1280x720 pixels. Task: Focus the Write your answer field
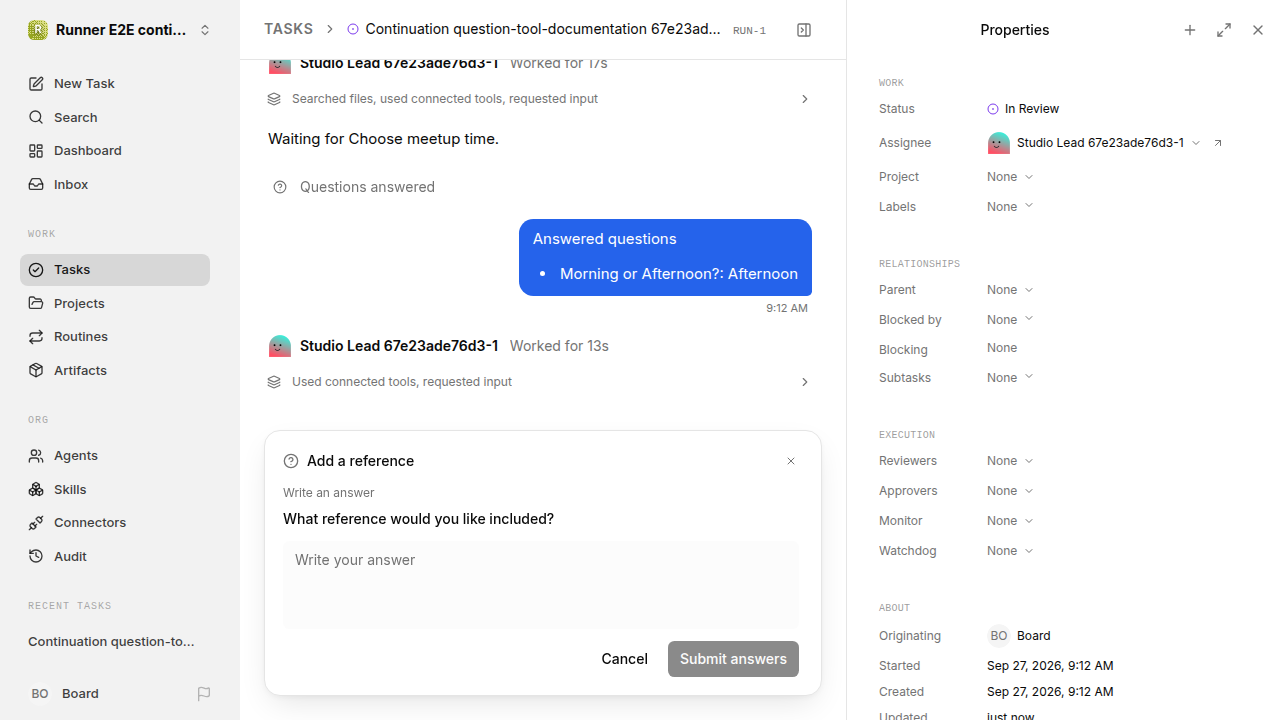pyautogui.click(x=541, y=585)
